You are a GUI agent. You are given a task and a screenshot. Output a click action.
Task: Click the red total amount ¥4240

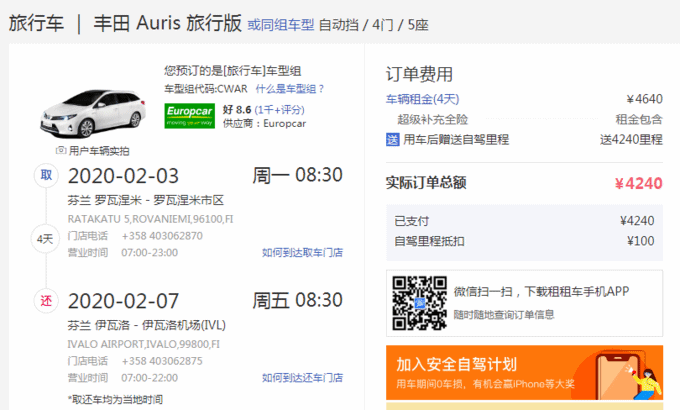(638, 184)
